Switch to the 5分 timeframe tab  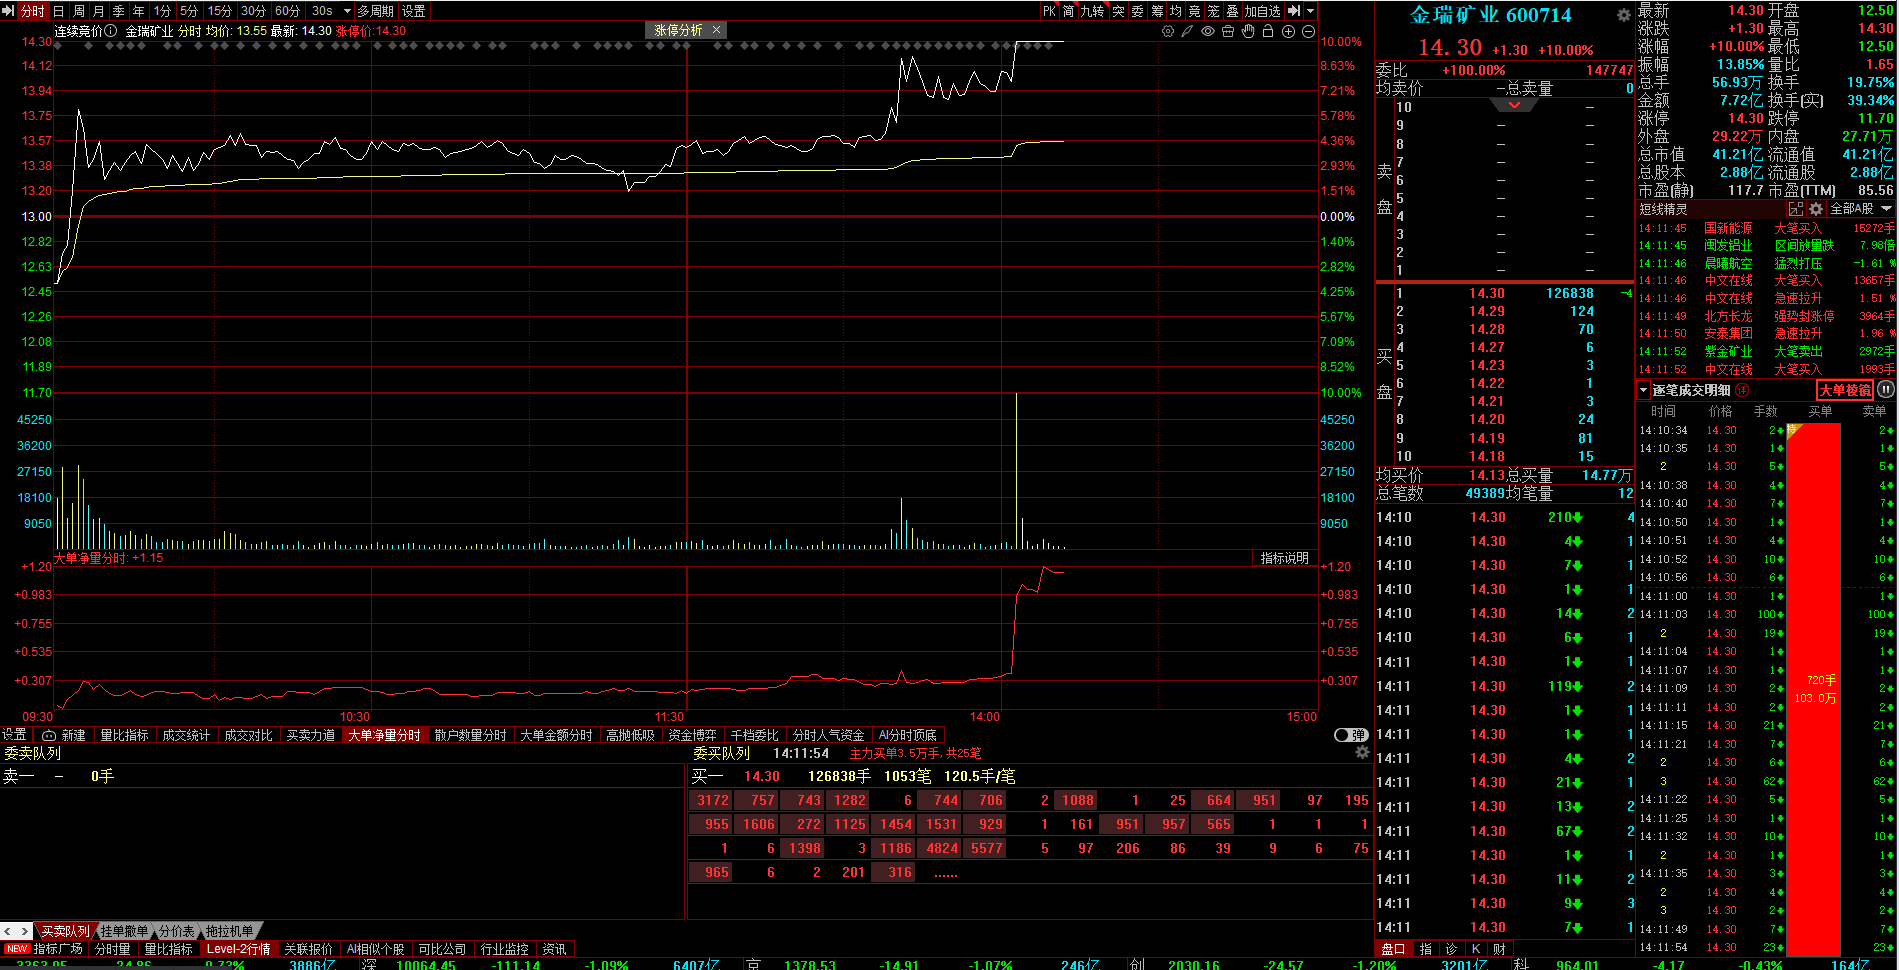tap(189, 11)
